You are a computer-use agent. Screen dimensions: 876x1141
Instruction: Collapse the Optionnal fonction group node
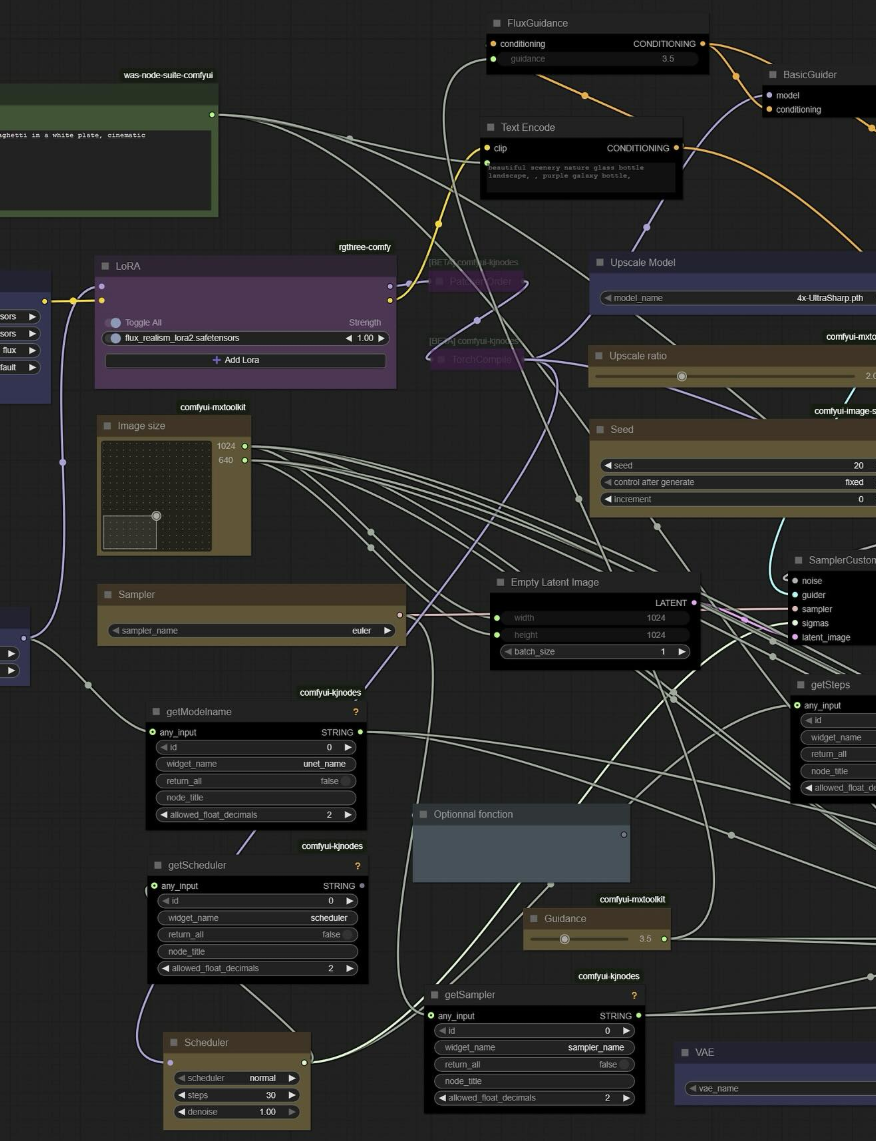(423, 815)
